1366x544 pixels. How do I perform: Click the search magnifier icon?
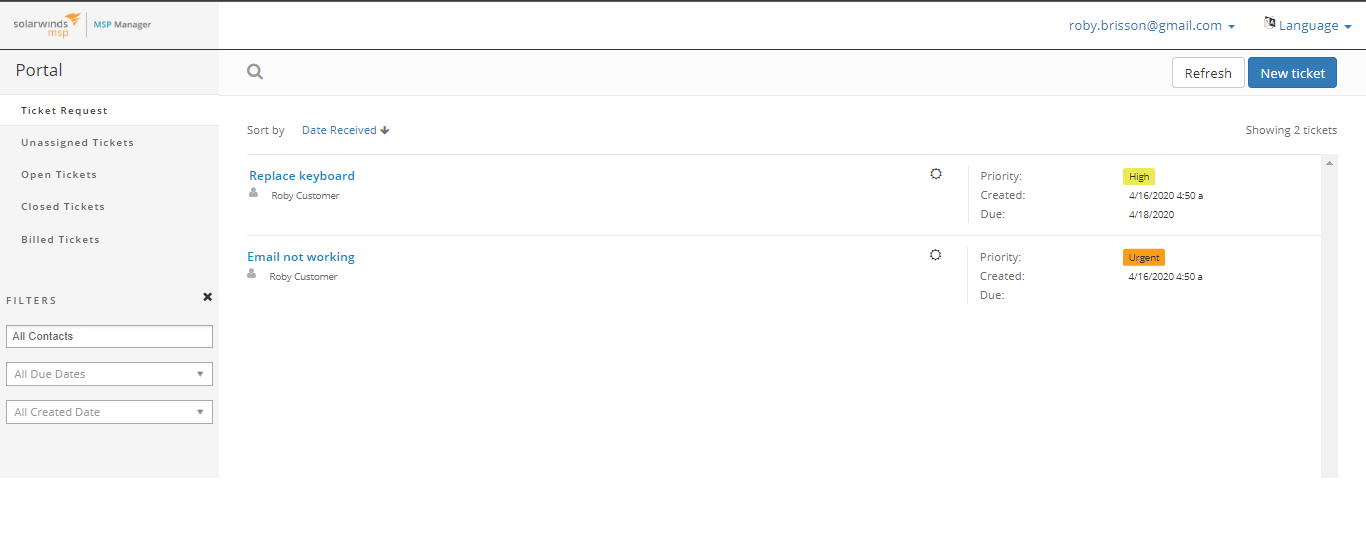[255, 72]
